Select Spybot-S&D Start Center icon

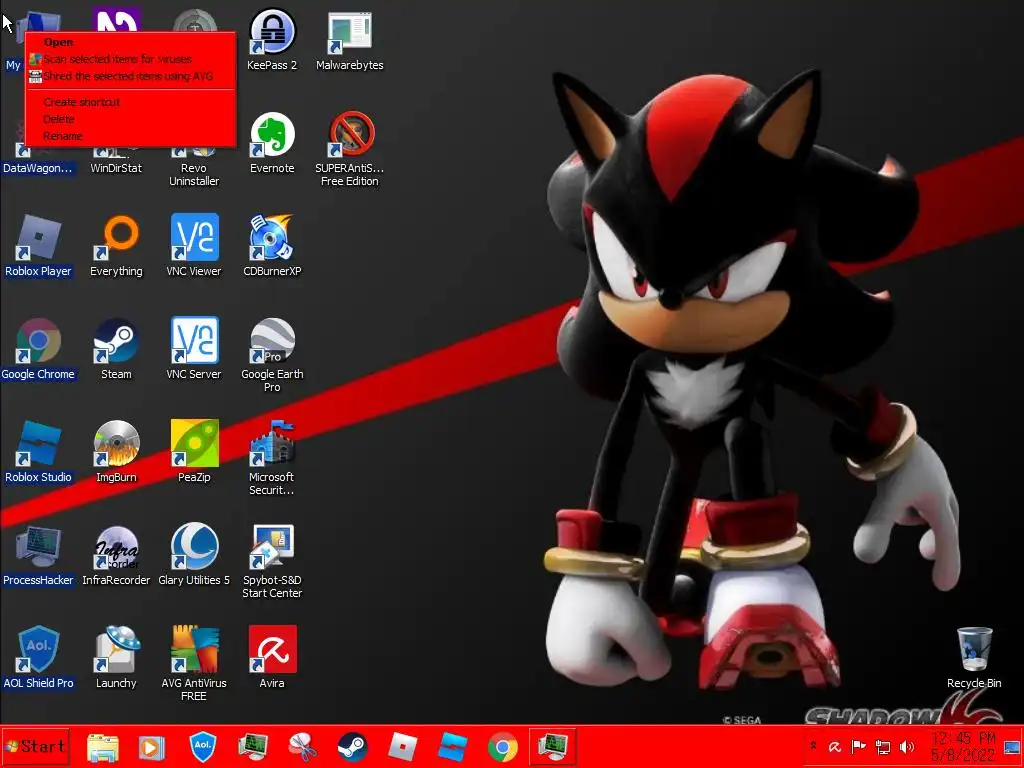[x=272, y=562]
